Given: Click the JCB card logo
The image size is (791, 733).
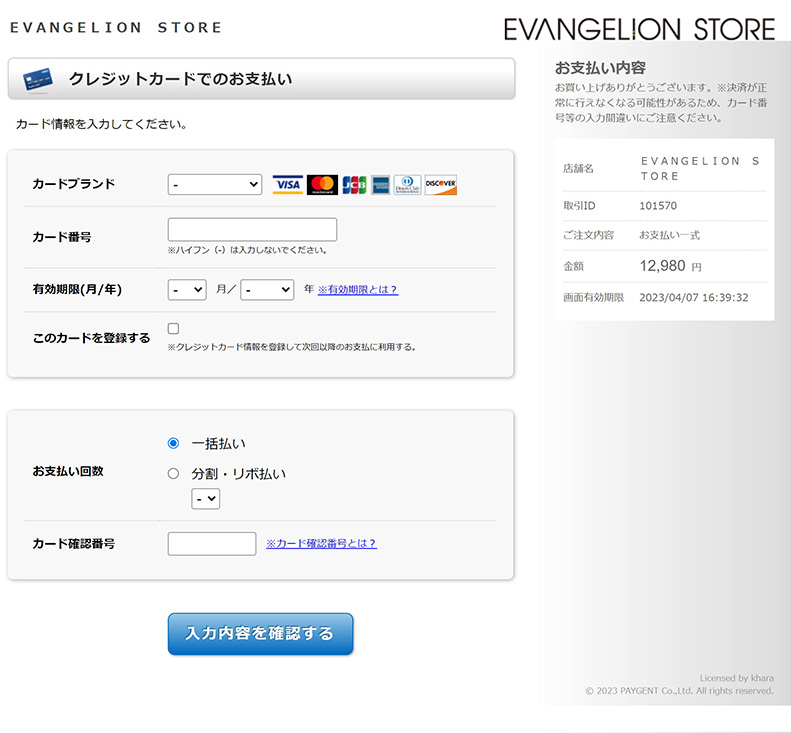Looking at the screenshot, I should coord(354,185).
